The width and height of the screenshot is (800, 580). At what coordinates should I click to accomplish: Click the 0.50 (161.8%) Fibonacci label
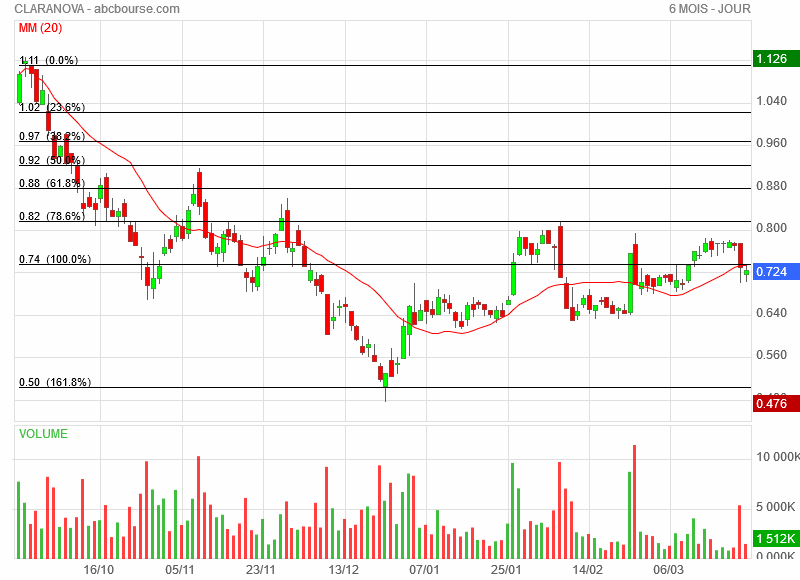click(x=55, y=382)
